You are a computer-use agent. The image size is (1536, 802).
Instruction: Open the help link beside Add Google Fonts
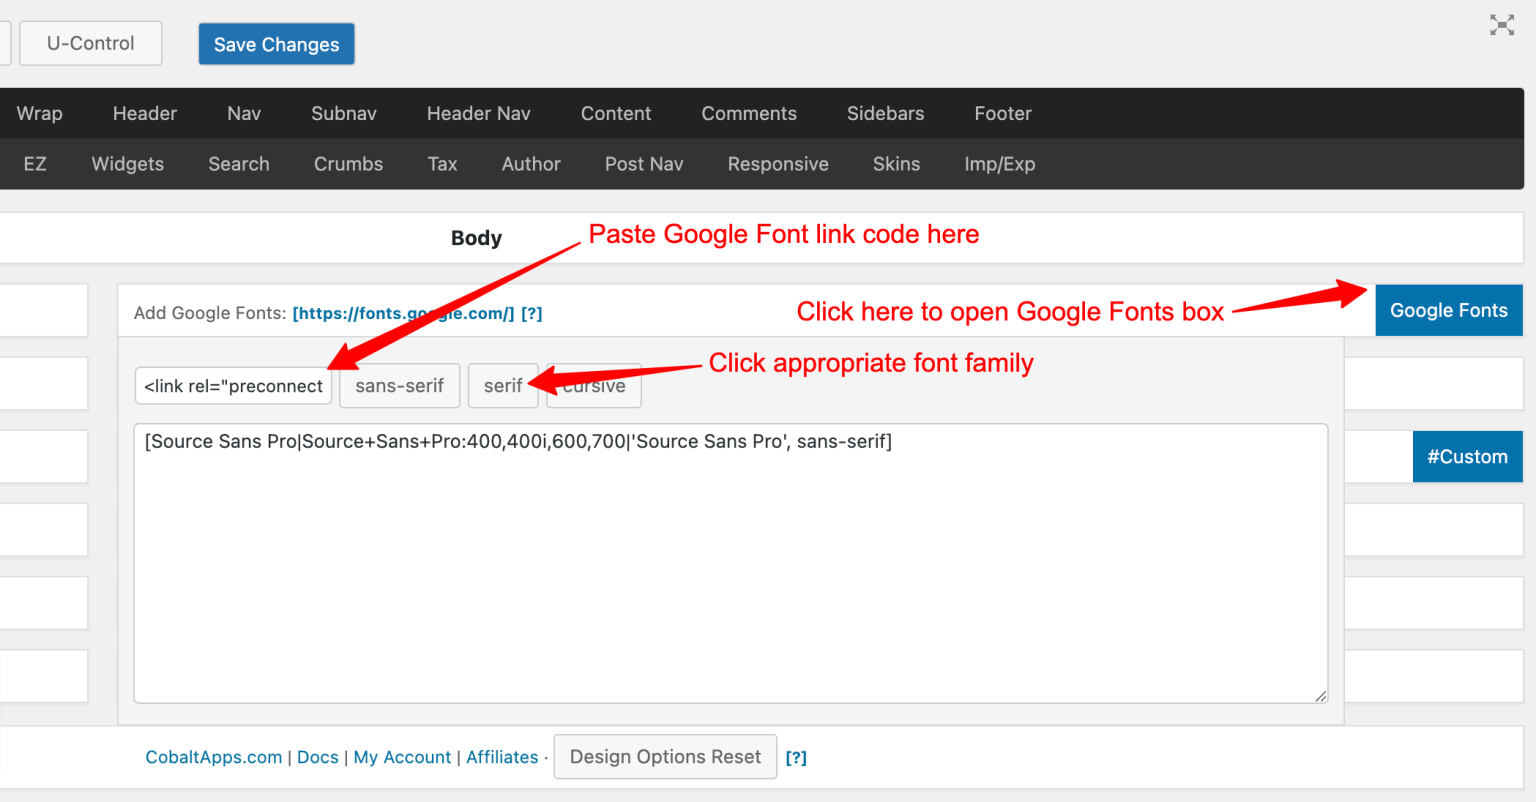click(531, 313)
